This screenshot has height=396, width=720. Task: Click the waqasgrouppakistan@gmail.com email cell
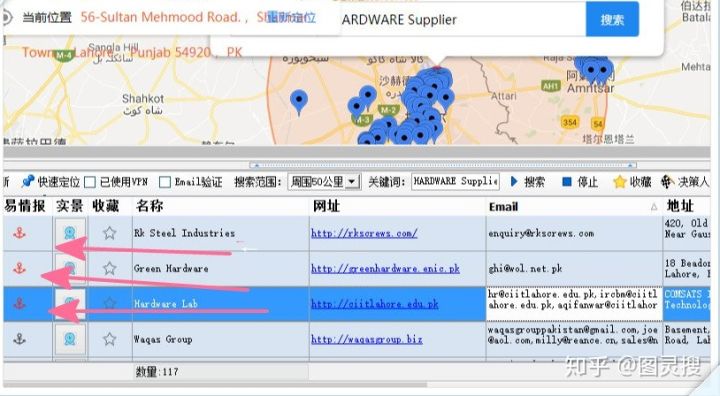point(574,339)
